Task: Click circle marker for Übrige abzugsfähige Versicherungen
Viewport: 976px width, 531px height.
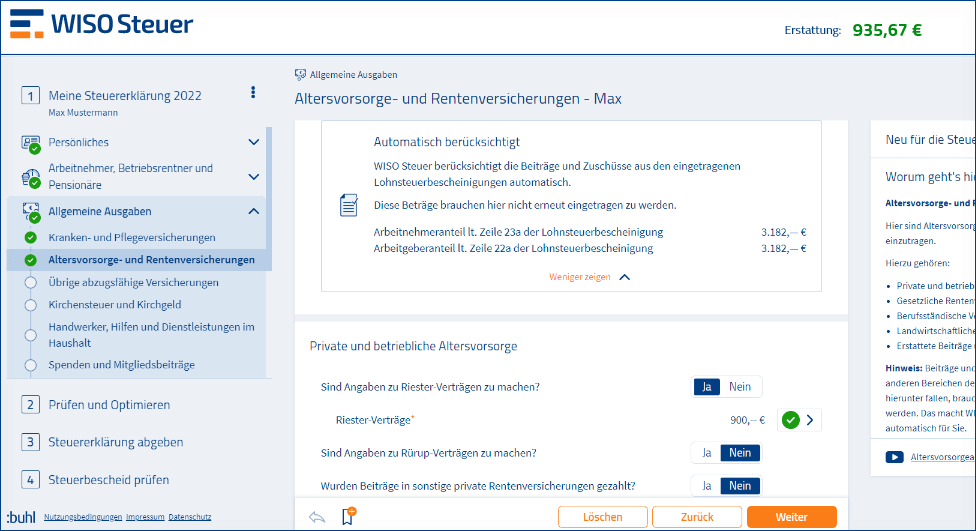Action: (x=30, y=282)
